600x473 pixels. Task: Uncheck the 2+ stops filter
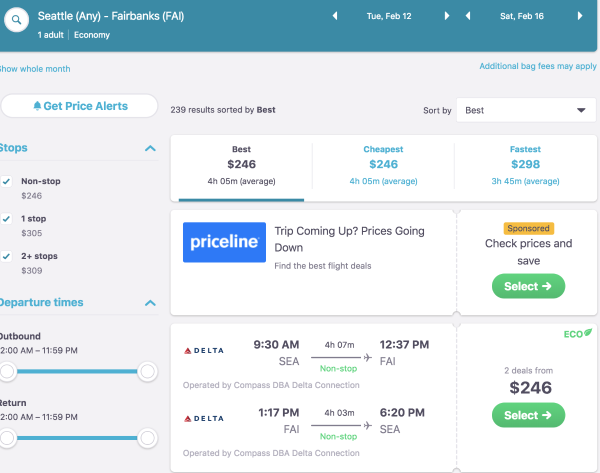click(x=7, y=256)
